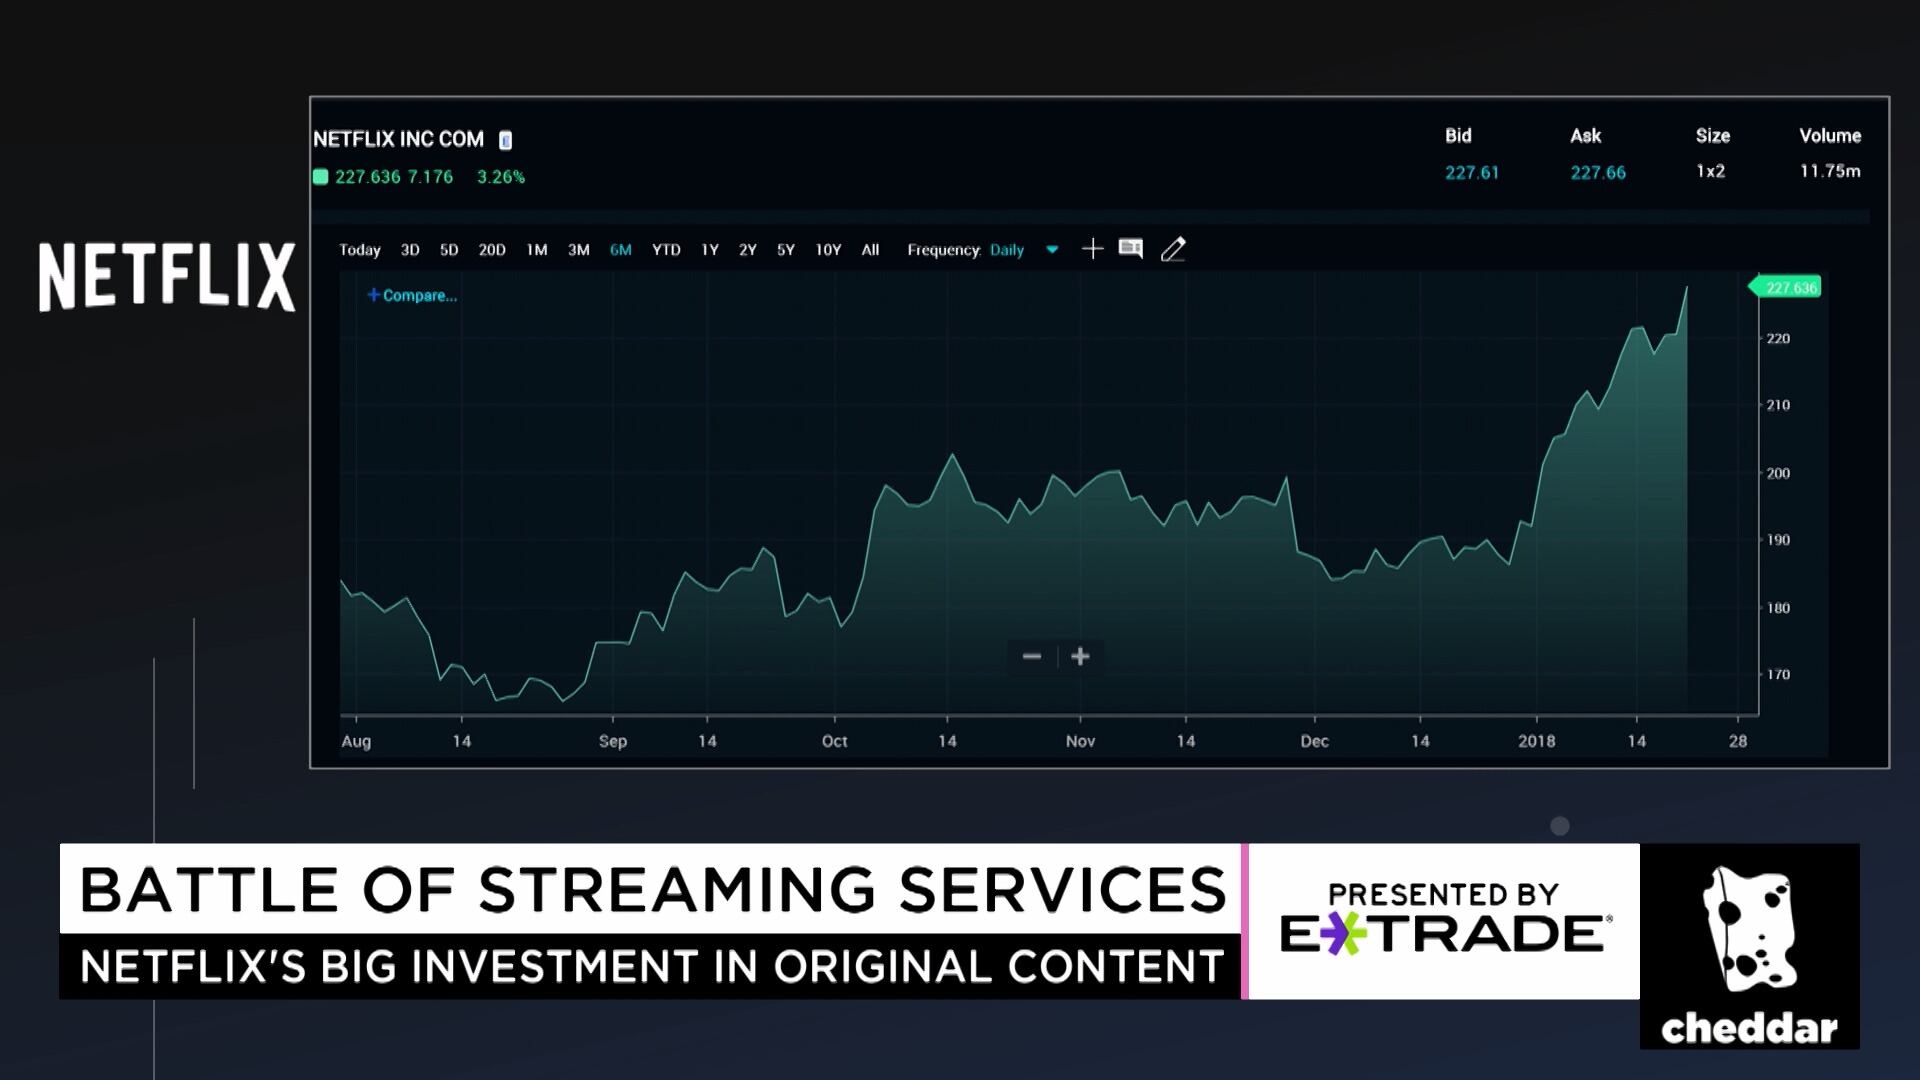Choose the YTD chart range
The height and width of the screenshot is (1080, 1920).
666,250
